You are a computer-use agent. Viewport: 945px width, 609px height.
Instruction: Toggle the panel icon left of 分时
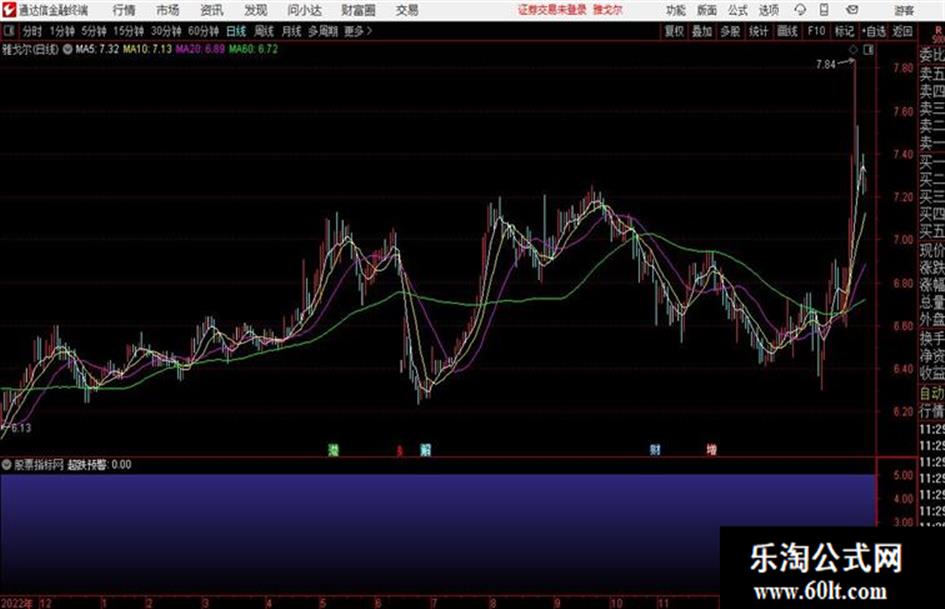point(9,31)
